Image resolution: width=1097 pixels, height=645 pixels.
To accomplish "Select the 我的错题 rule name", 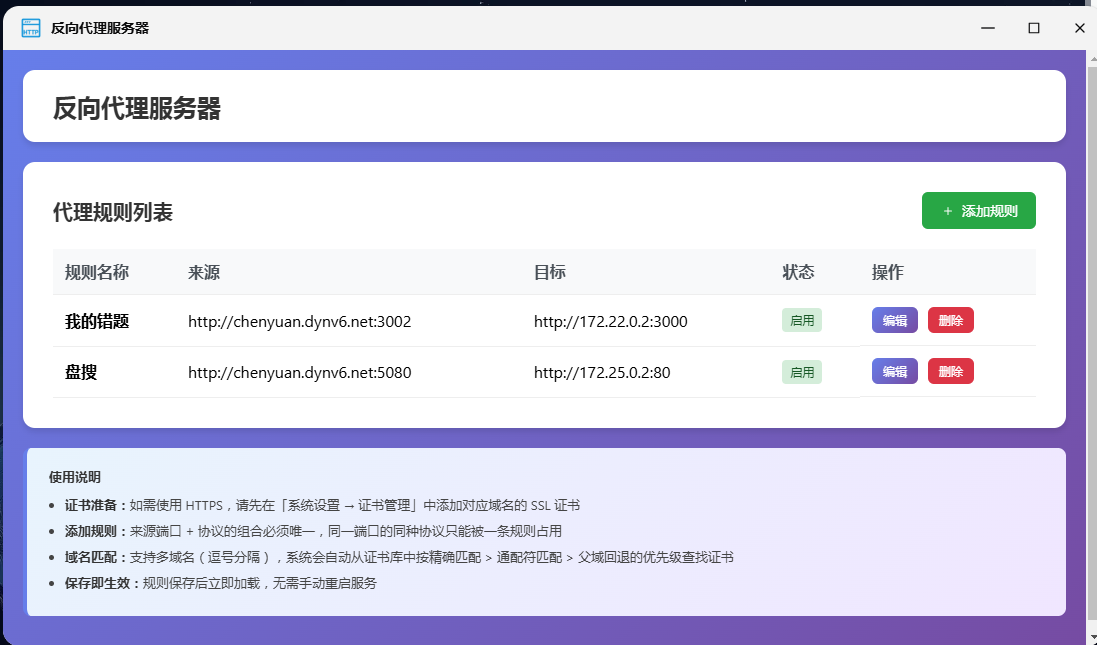I will (x=97, y=321).
